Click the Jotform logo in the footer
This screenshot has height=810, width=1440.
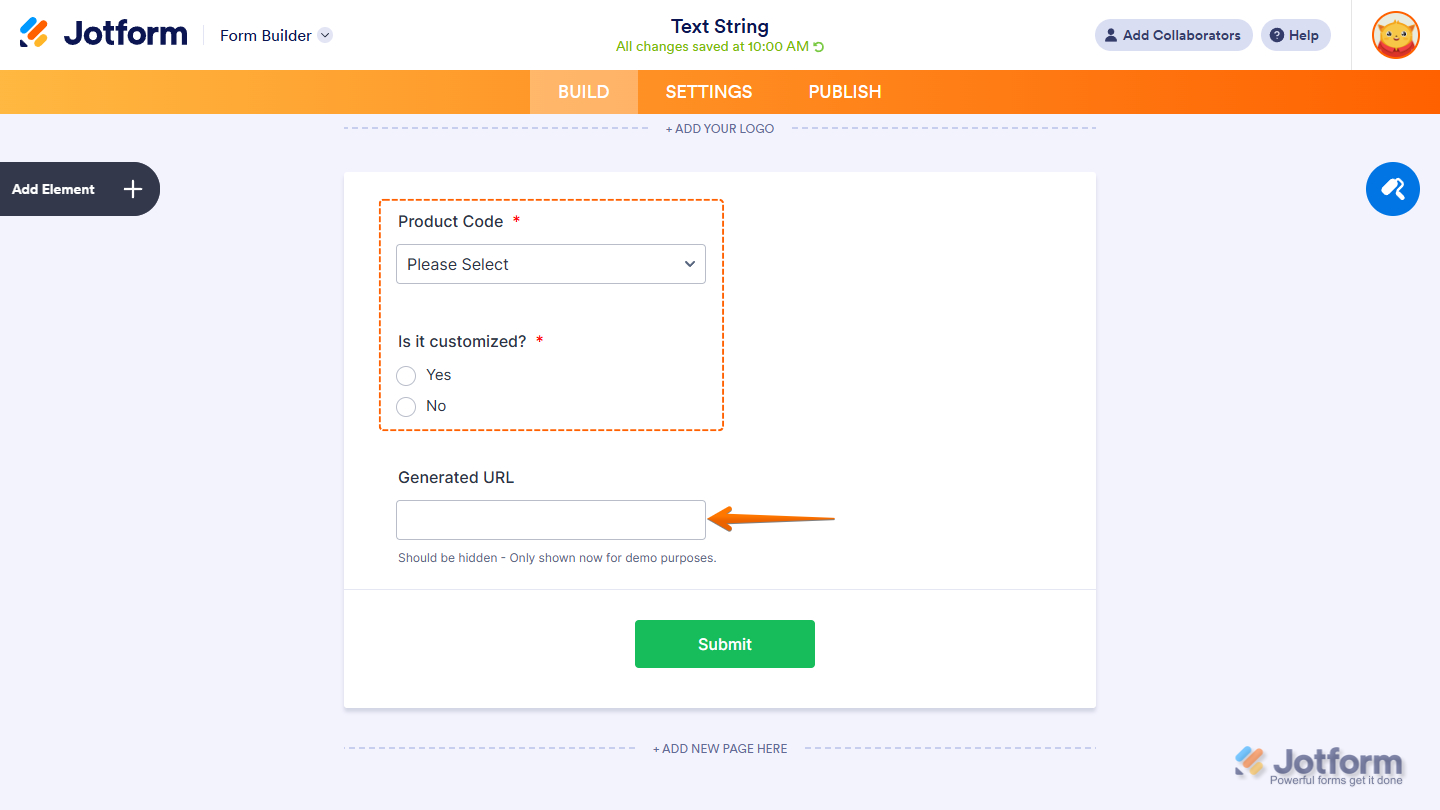click(1320, 762)
